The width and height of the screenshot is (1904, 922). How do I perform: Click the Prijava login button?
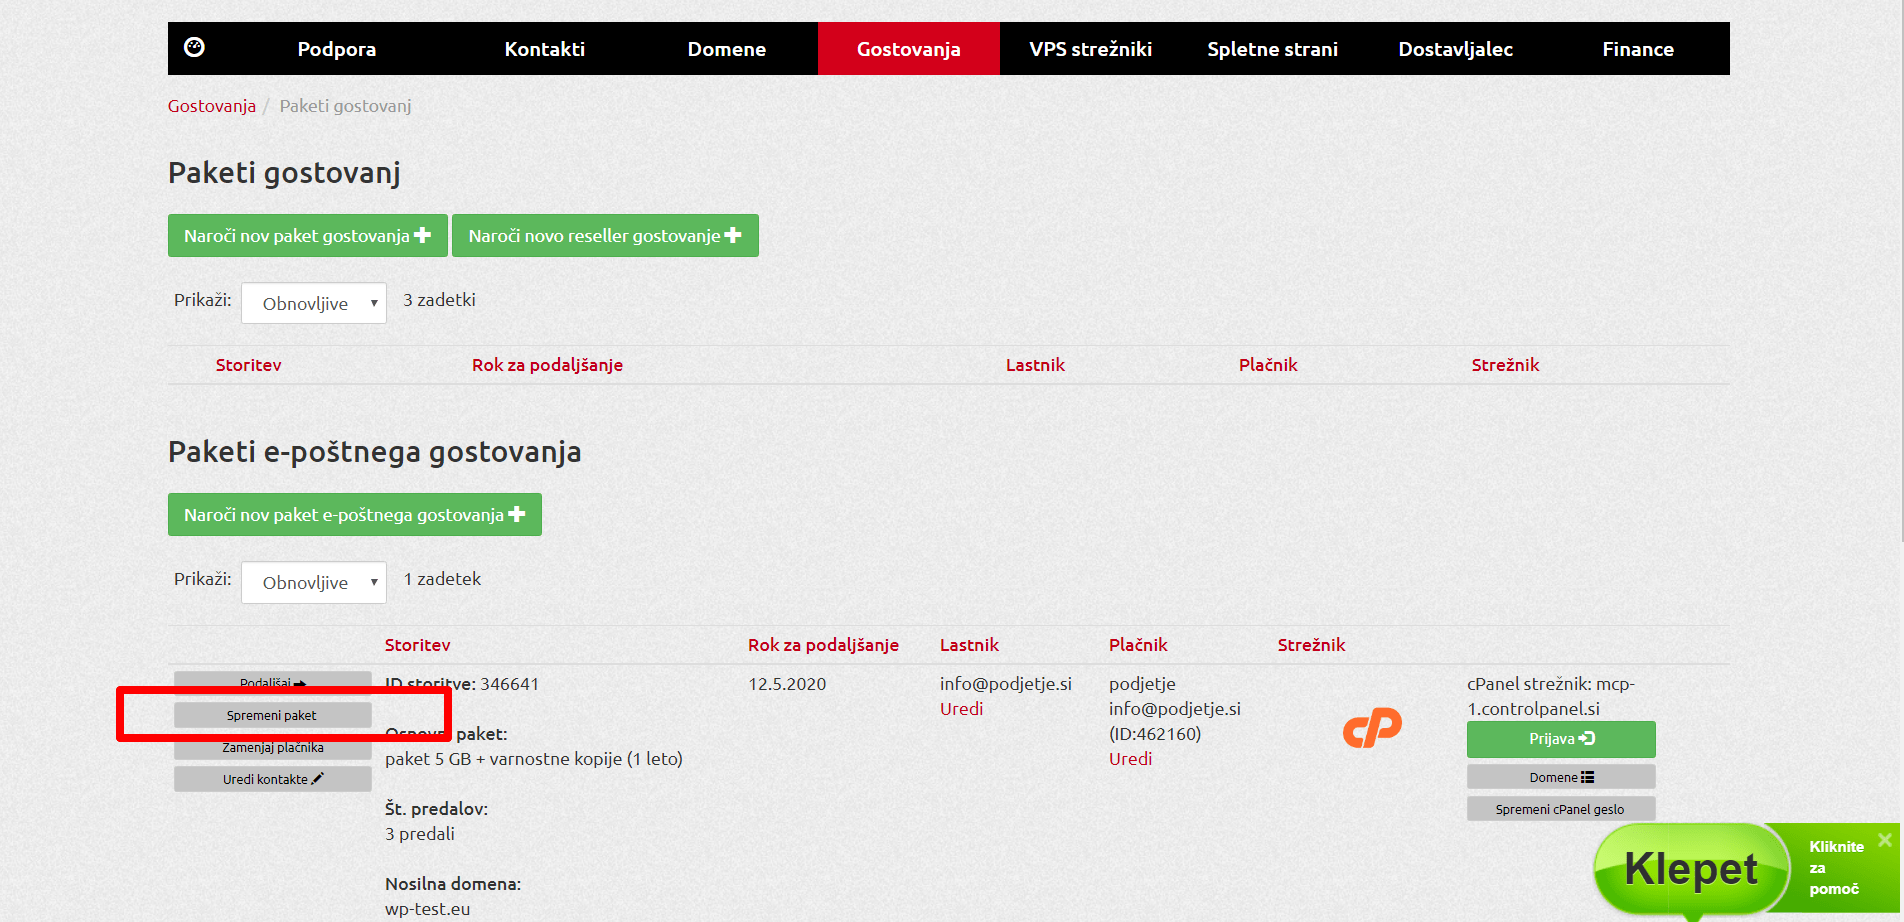coord(1560,739)
